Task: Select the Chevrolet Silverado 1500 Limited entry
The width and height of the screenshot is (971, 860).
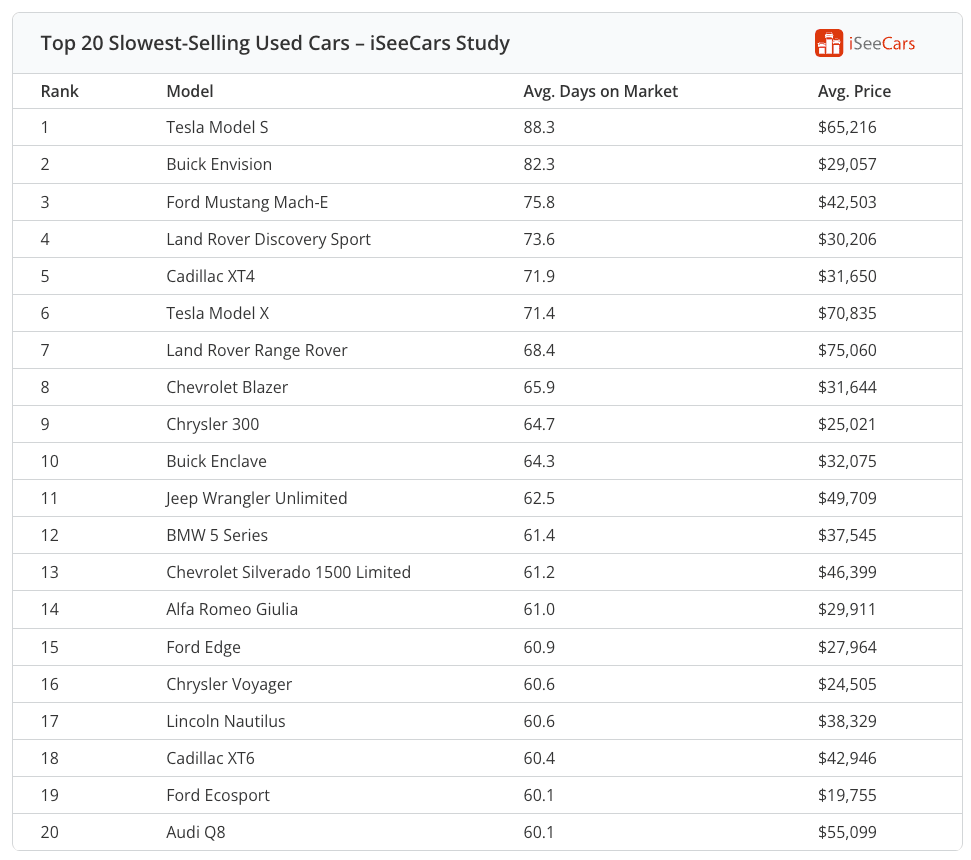Action: (288, 572)
